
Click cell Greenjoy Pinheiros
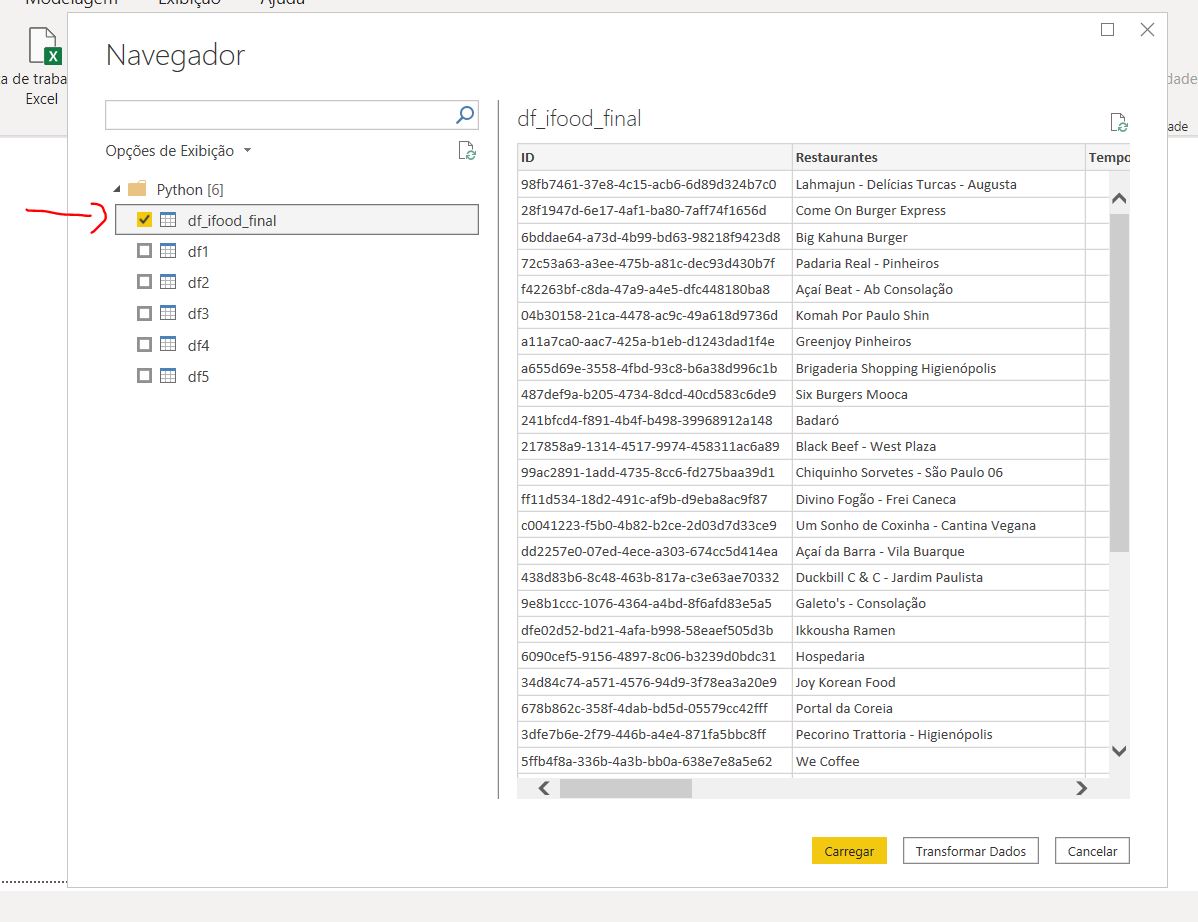[x=938, y=341]
